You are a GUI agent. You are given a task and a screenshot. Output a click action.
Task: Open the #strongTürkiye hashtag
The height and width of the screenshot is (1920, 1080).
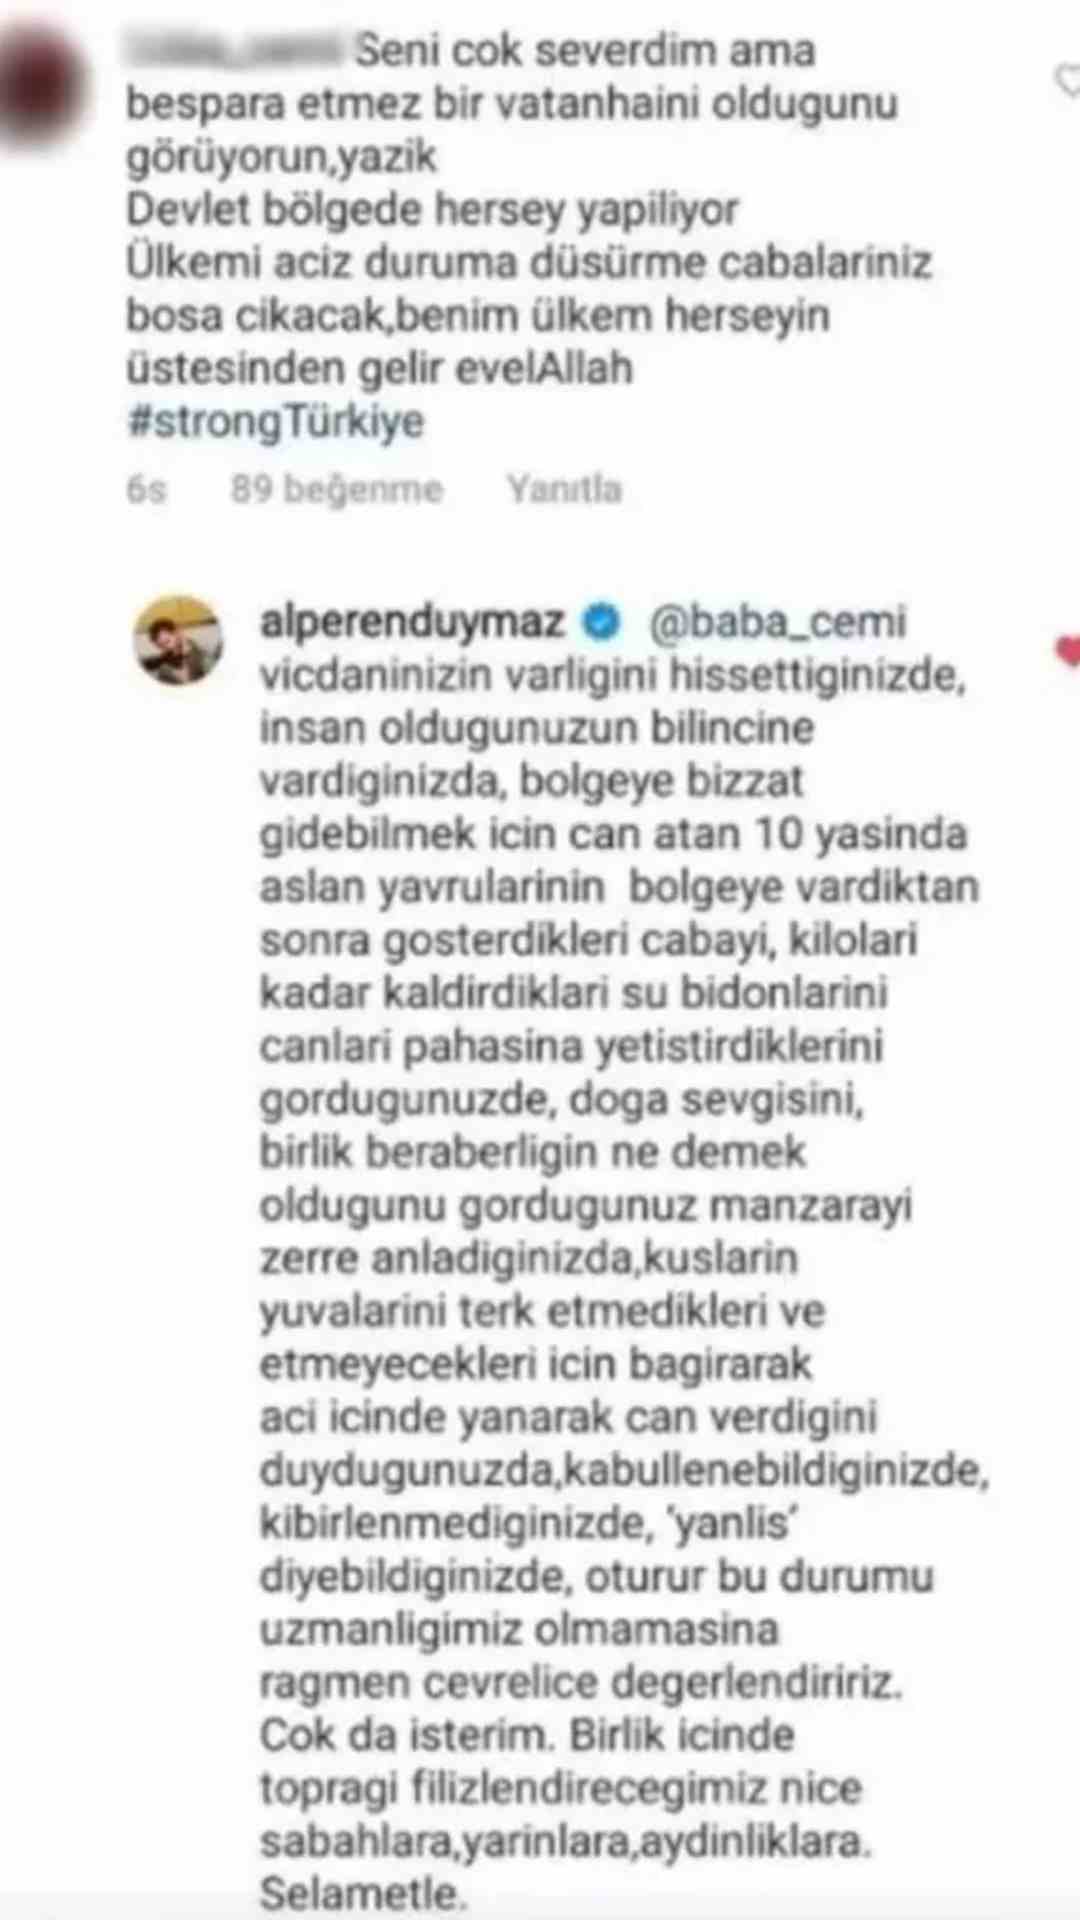[276, 421]
